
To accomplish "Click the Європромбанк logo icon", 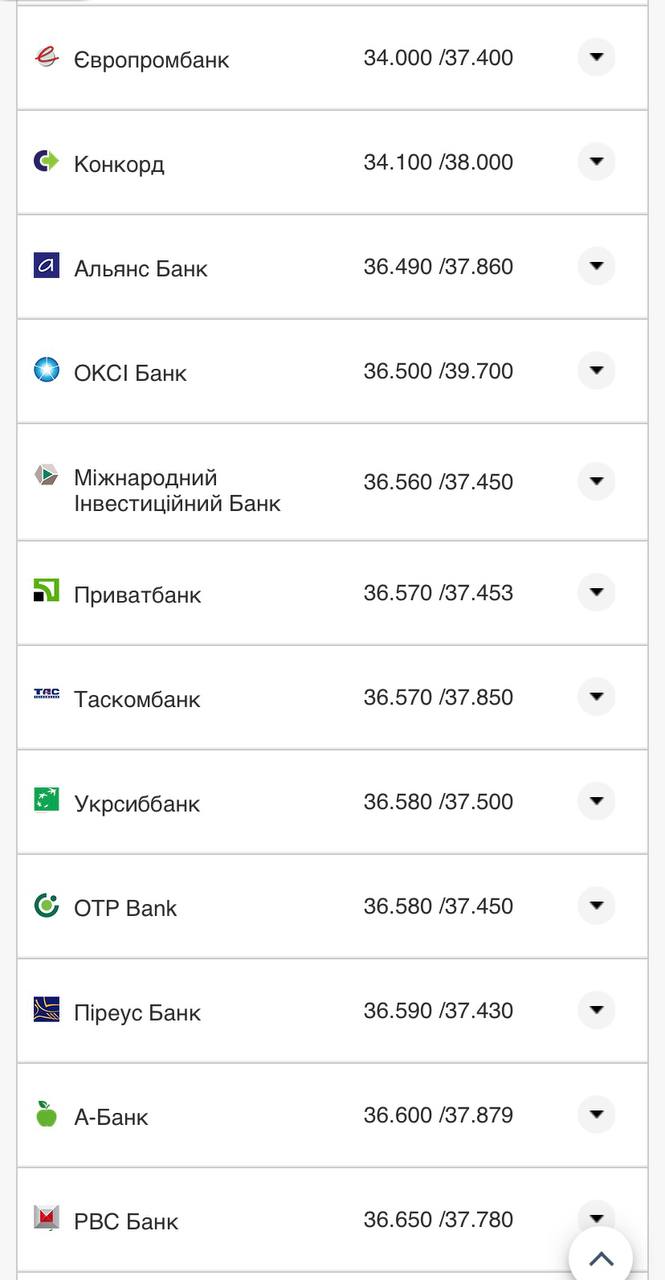I will (x=47, y=57).
